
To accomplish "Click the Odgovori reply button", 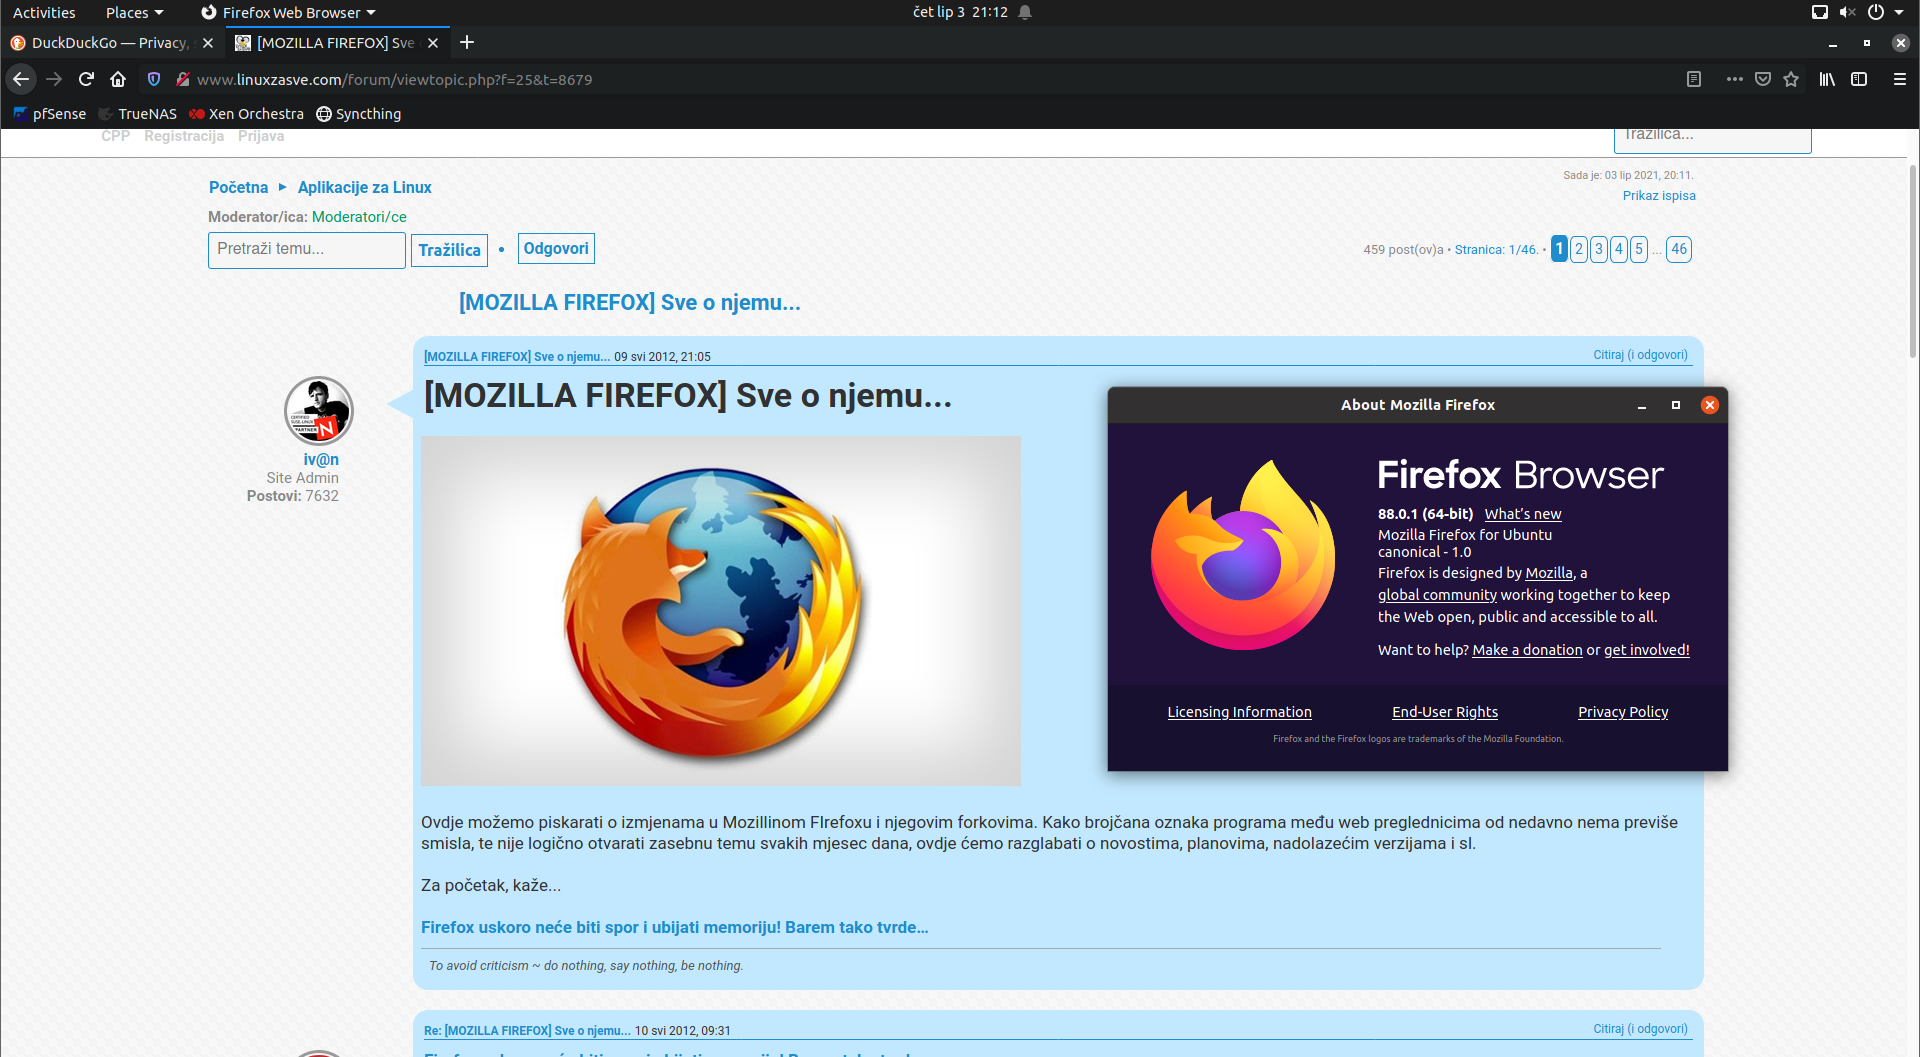I will (556, 249).
